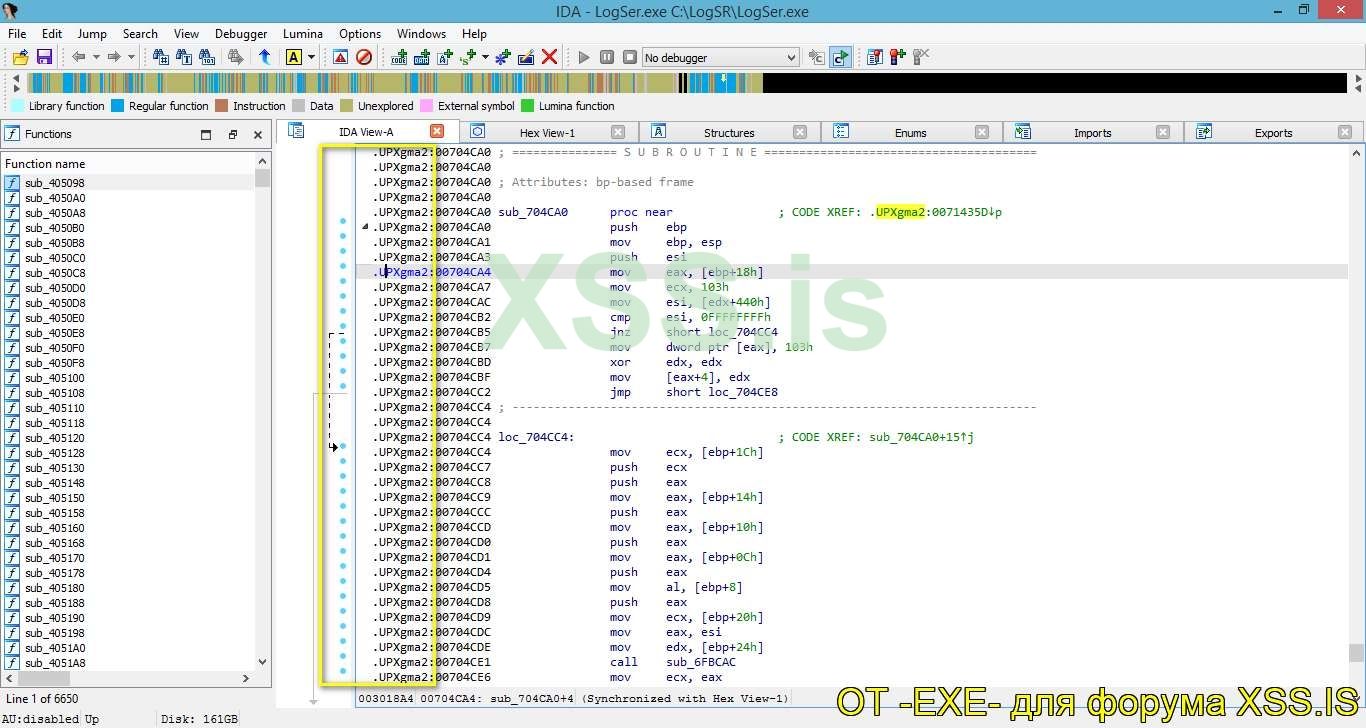Click the Regular function legend color swatch

(x=118, y=106)
